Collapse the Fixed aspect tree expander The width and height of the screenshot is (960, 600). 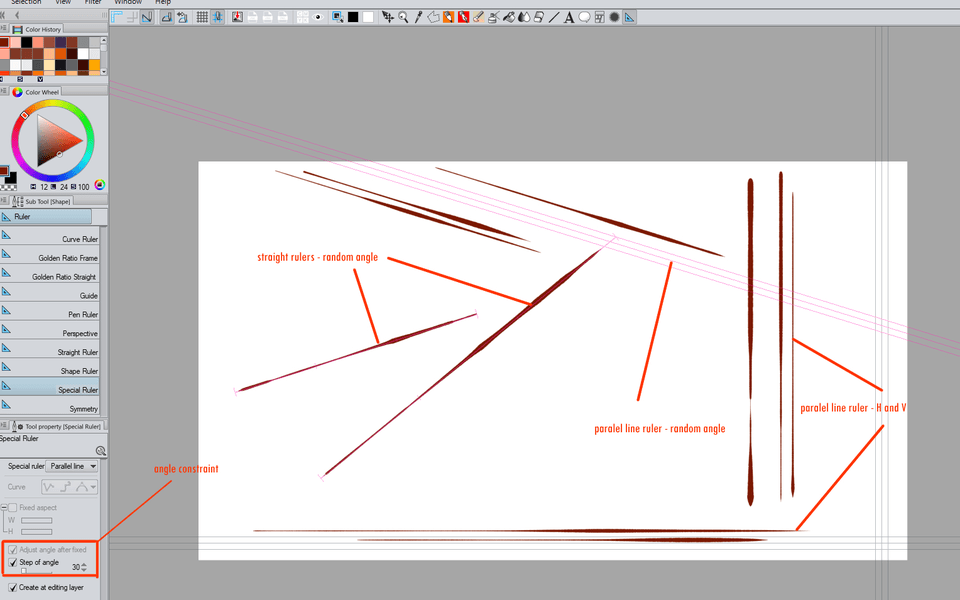(4, 508)
